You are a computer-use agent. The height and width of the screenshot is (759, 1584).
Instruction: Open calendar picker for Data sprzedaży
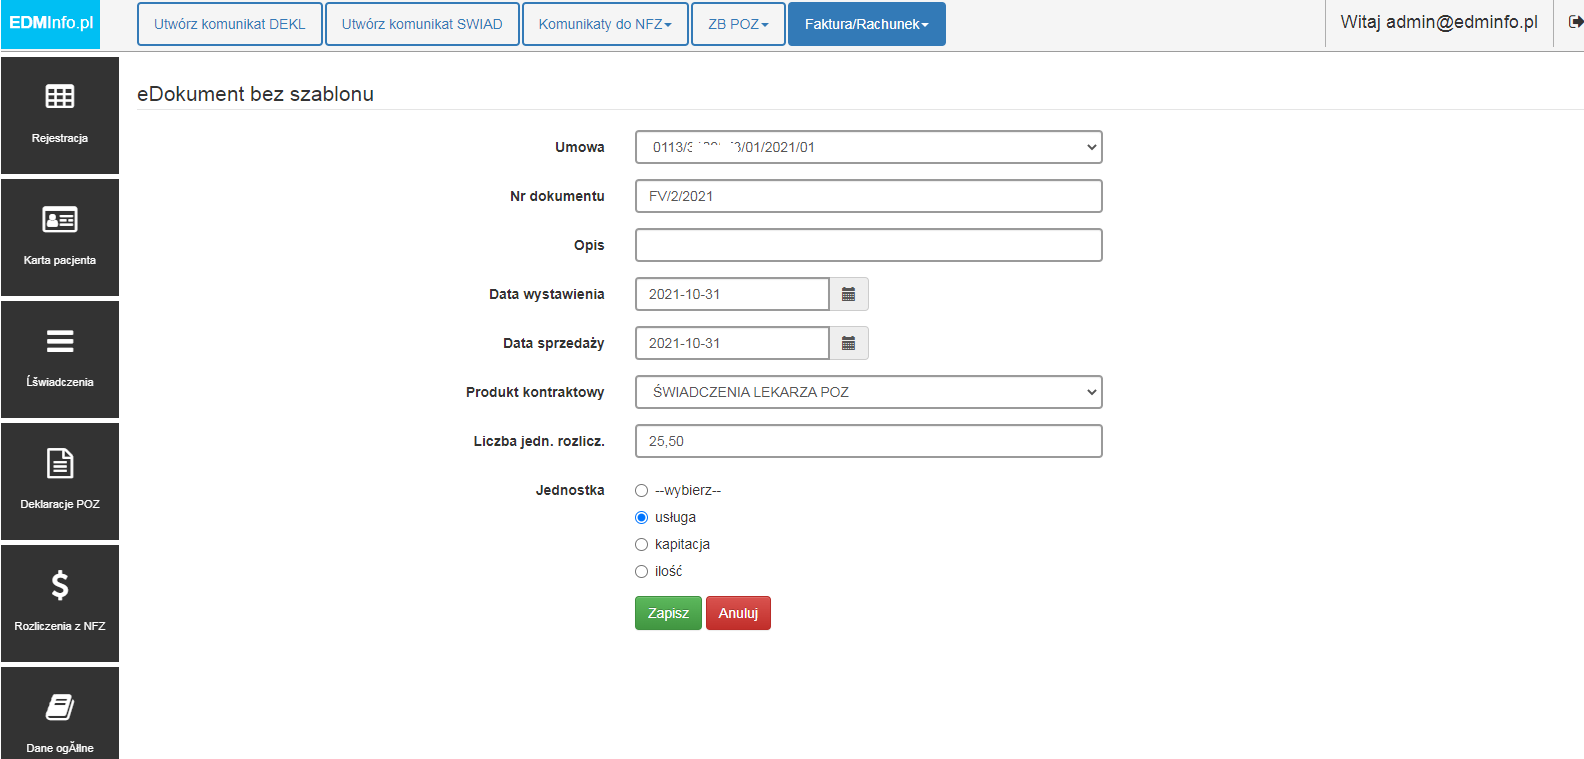[x=848, y=343]
